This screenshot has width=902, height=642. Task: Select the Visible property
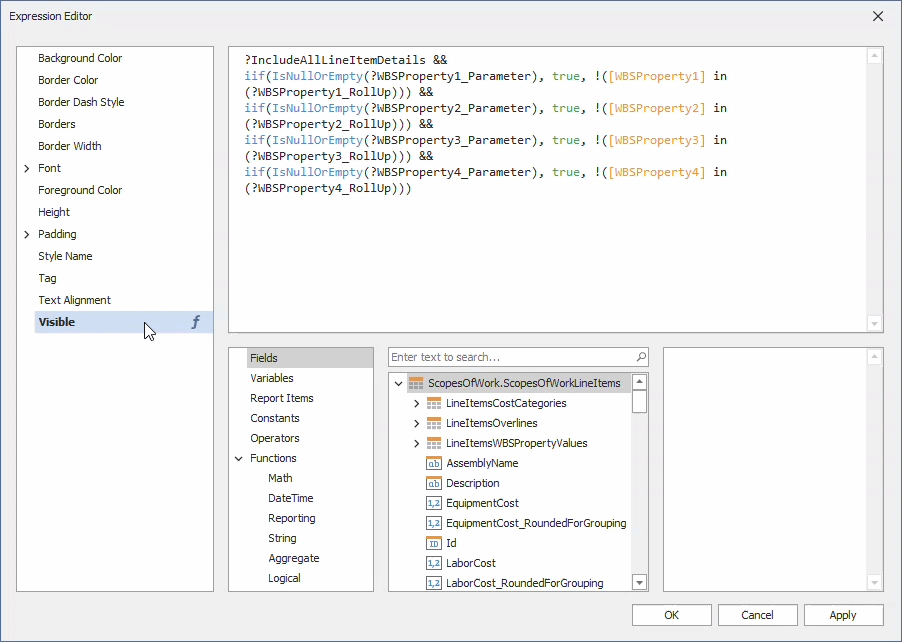pos(124,322)
